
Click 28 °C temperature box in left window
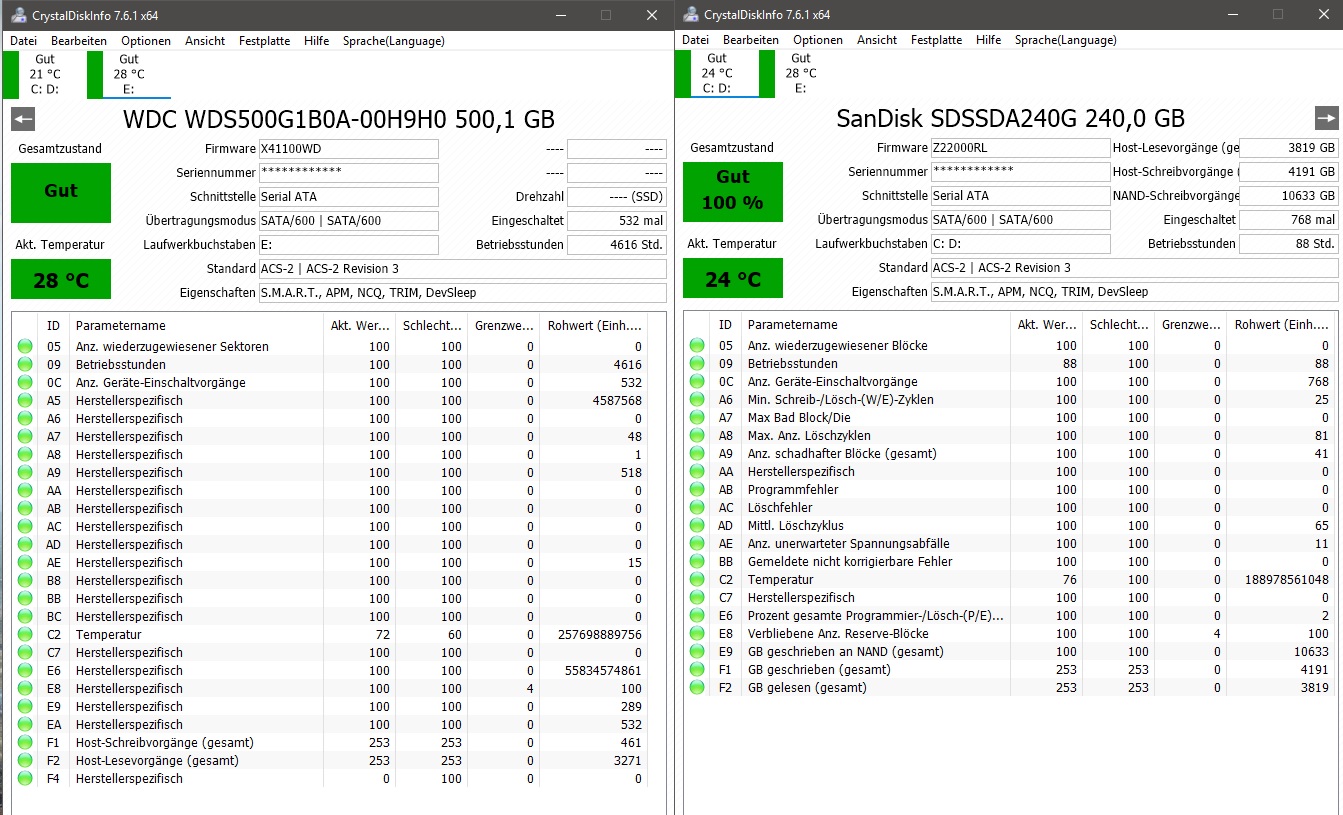(x=60, y=279)
